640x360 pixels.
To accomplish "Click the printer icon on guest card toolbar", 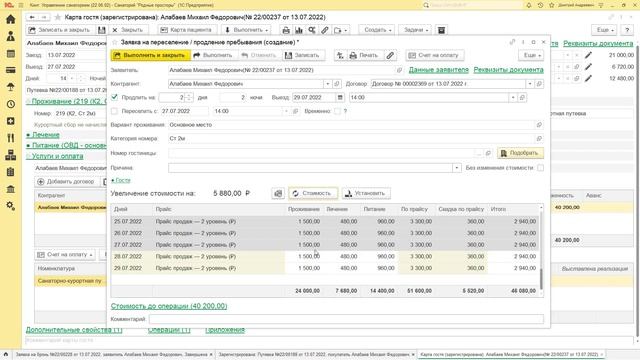I will (x=286, y=30).
